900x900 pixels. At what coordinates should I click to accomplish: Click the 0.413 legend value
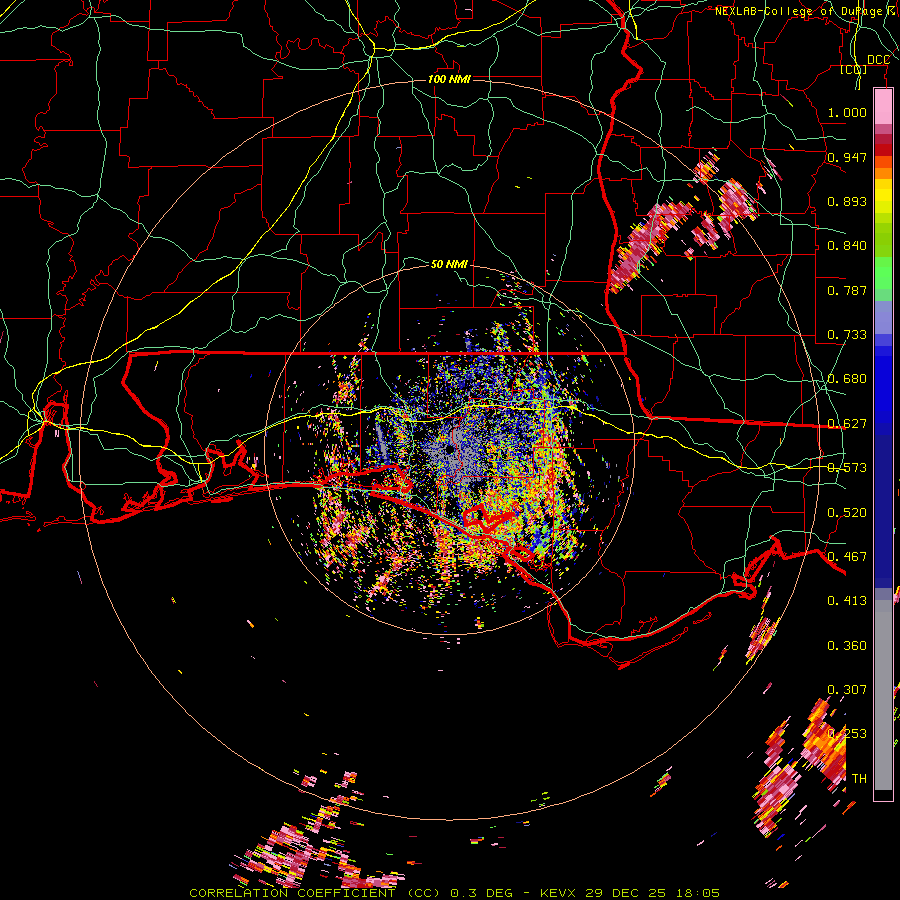coord(847,601)
